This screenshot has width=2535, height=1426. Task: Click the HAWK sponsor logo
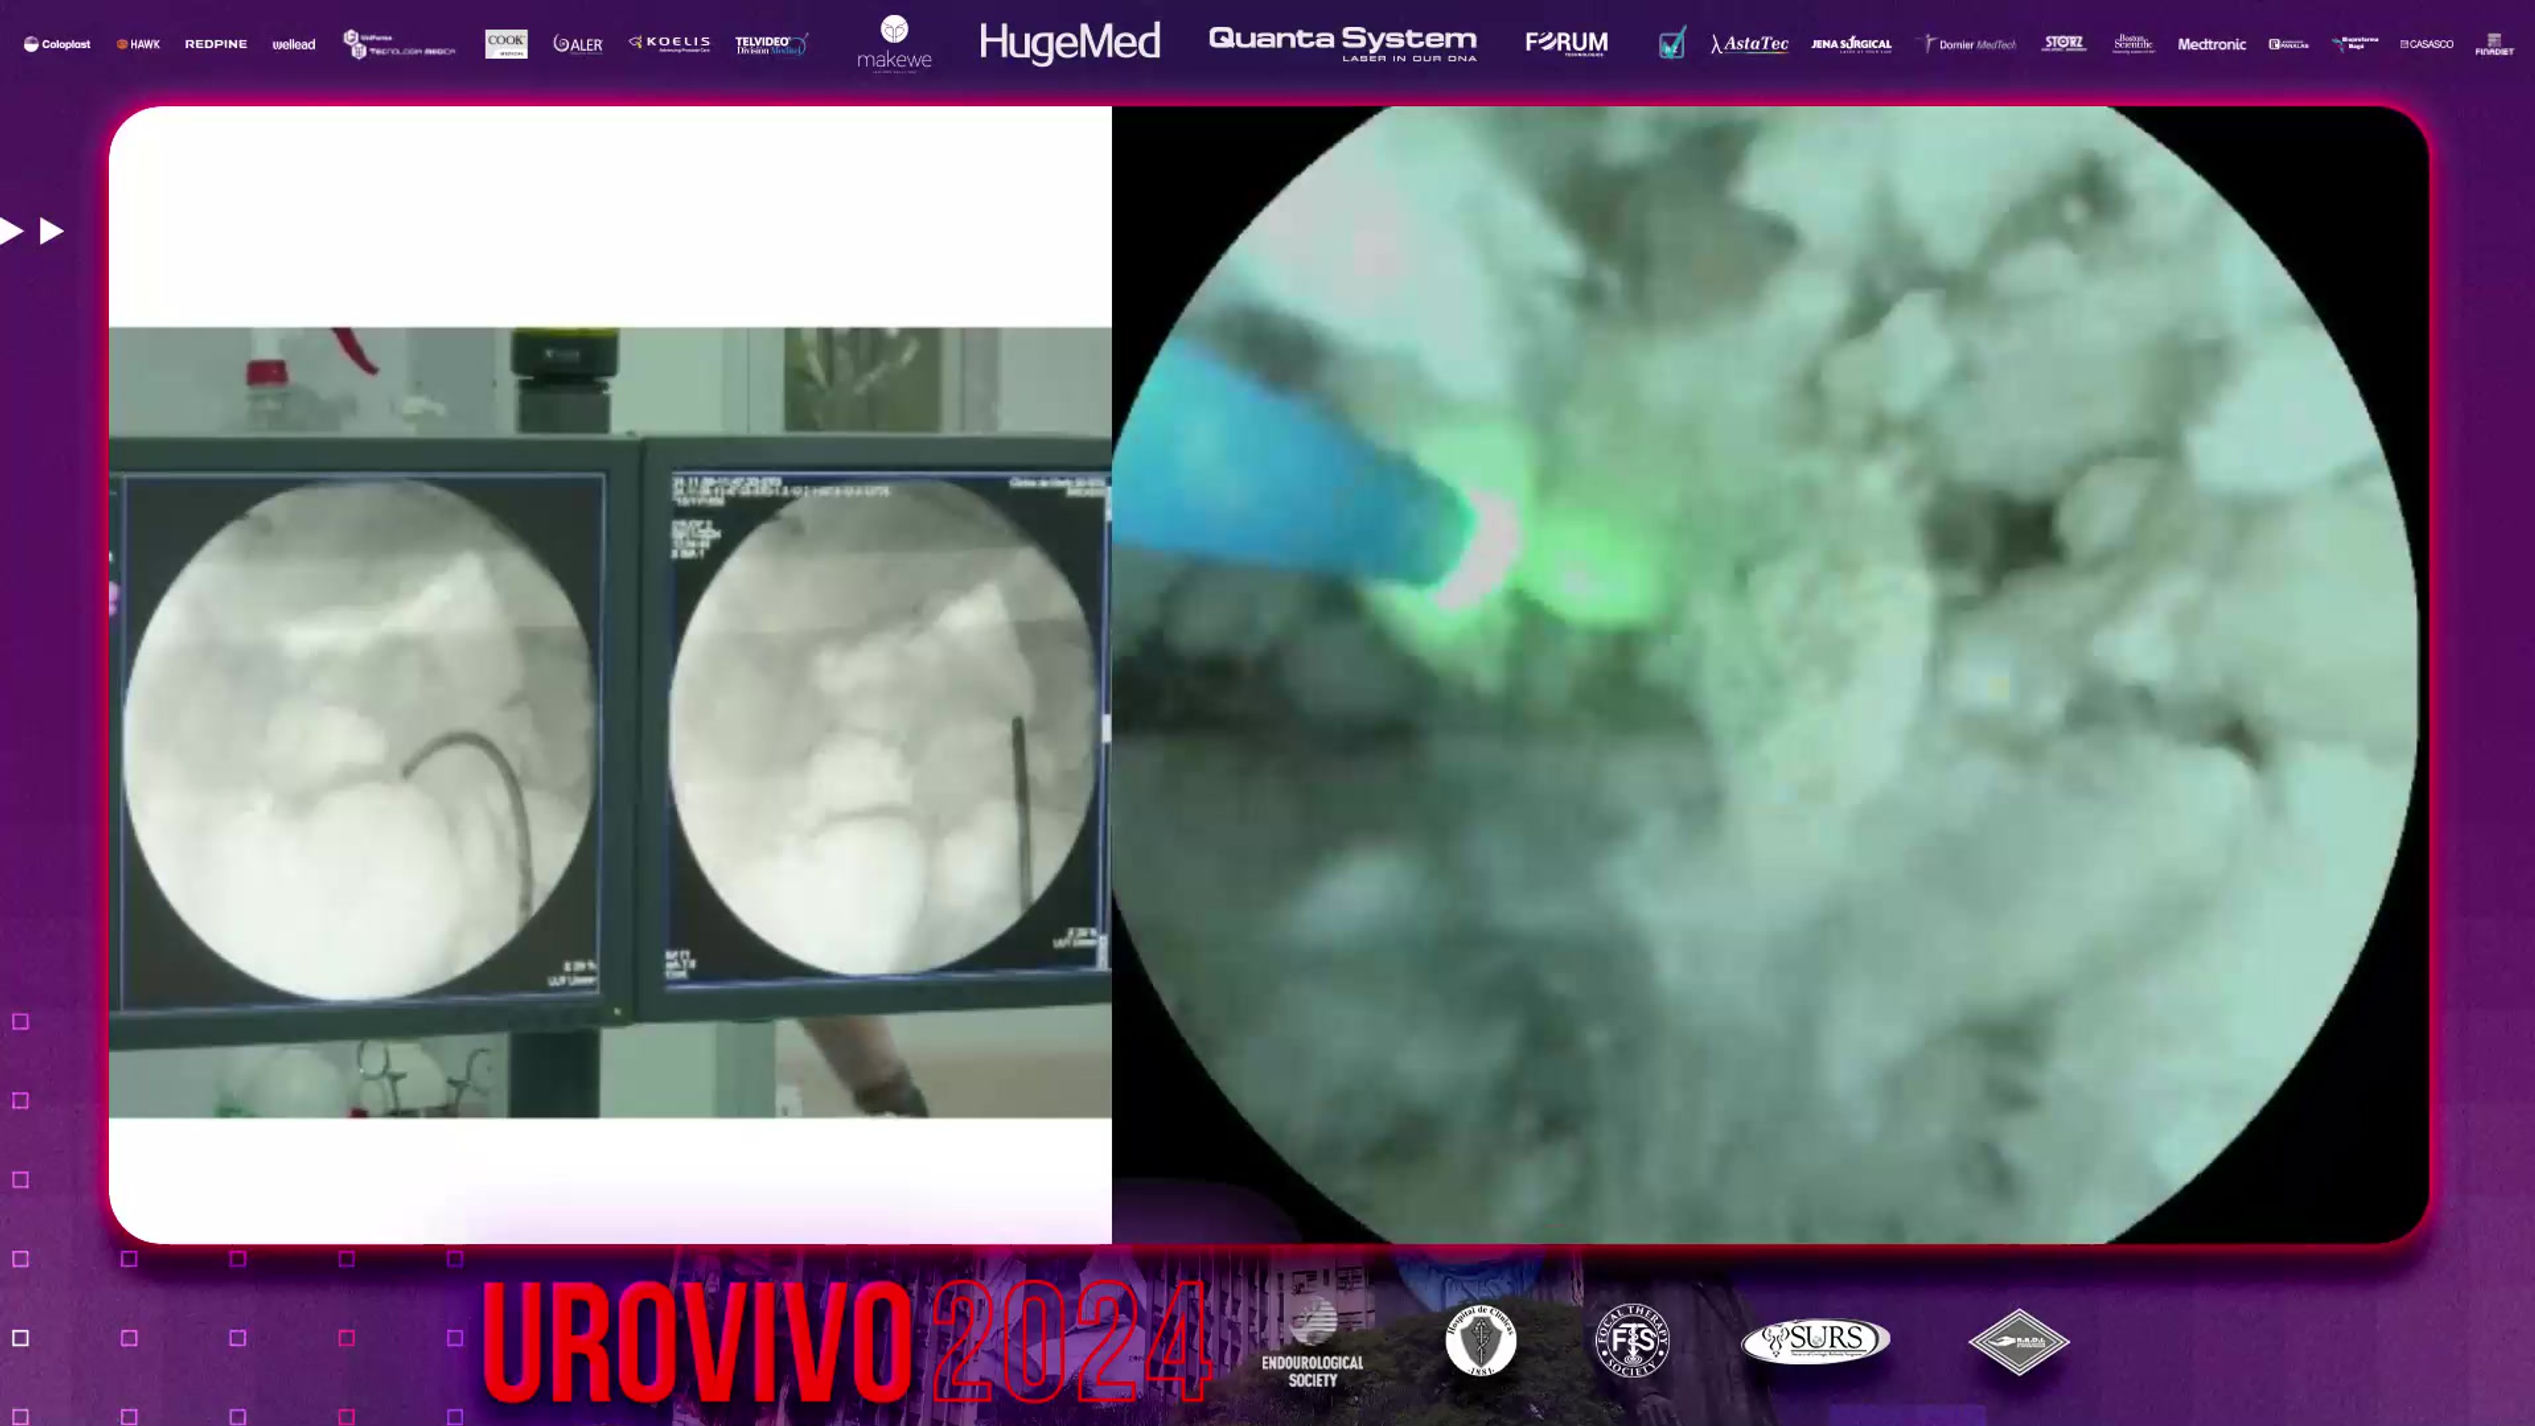point(138,44)
